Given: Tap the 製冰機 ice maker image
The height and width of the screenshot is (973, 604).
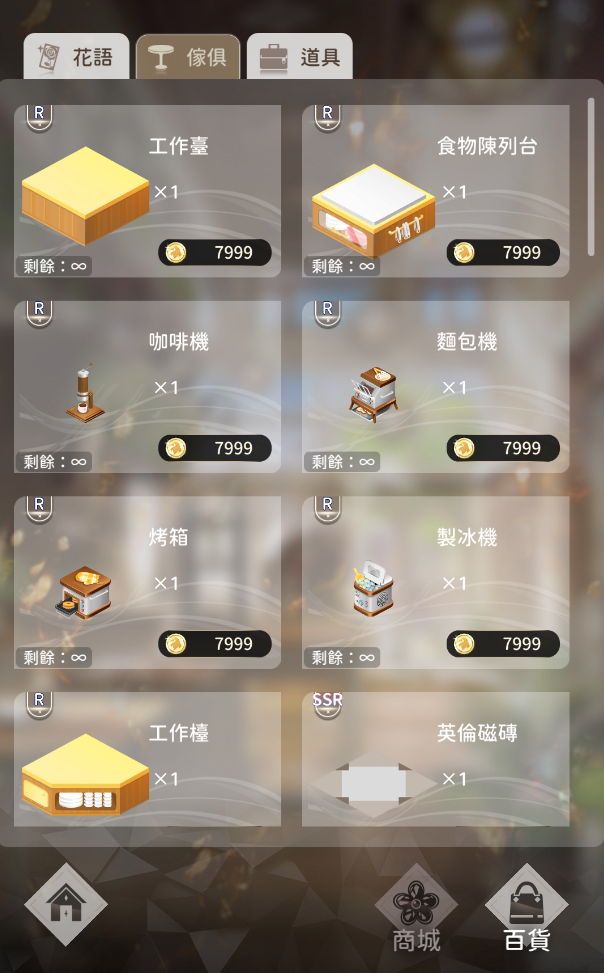Looking at the screenshot, I should 373,588.
